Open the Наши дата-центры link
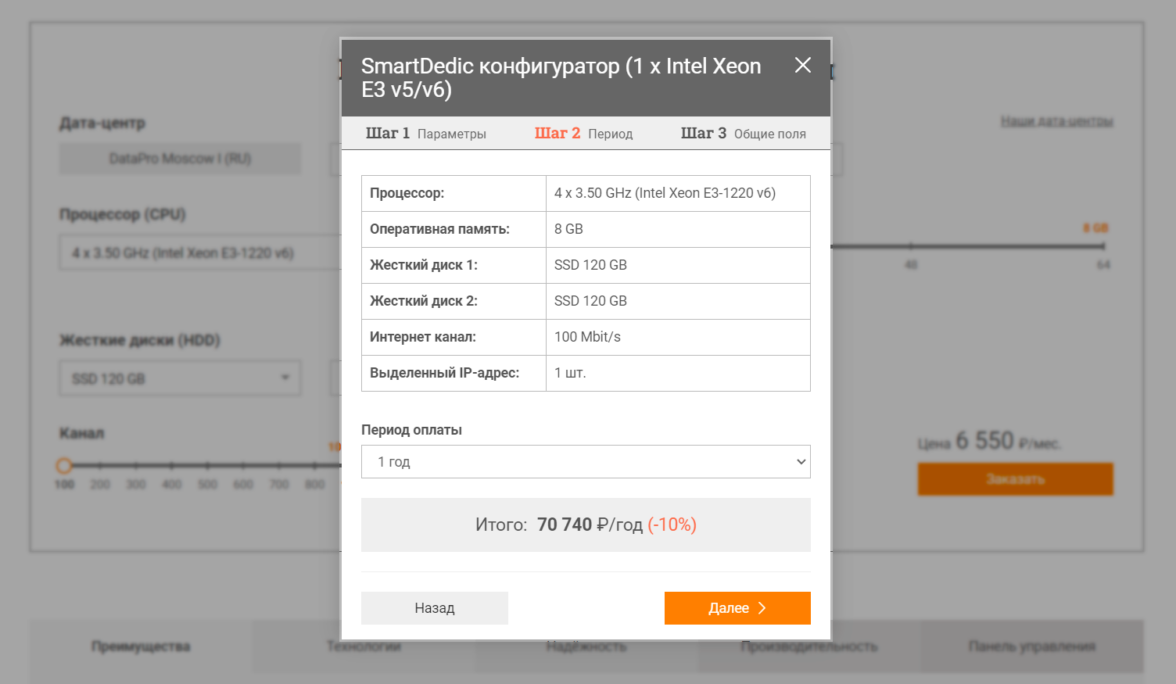1176x684 pixels. (x=1056, y=121)
